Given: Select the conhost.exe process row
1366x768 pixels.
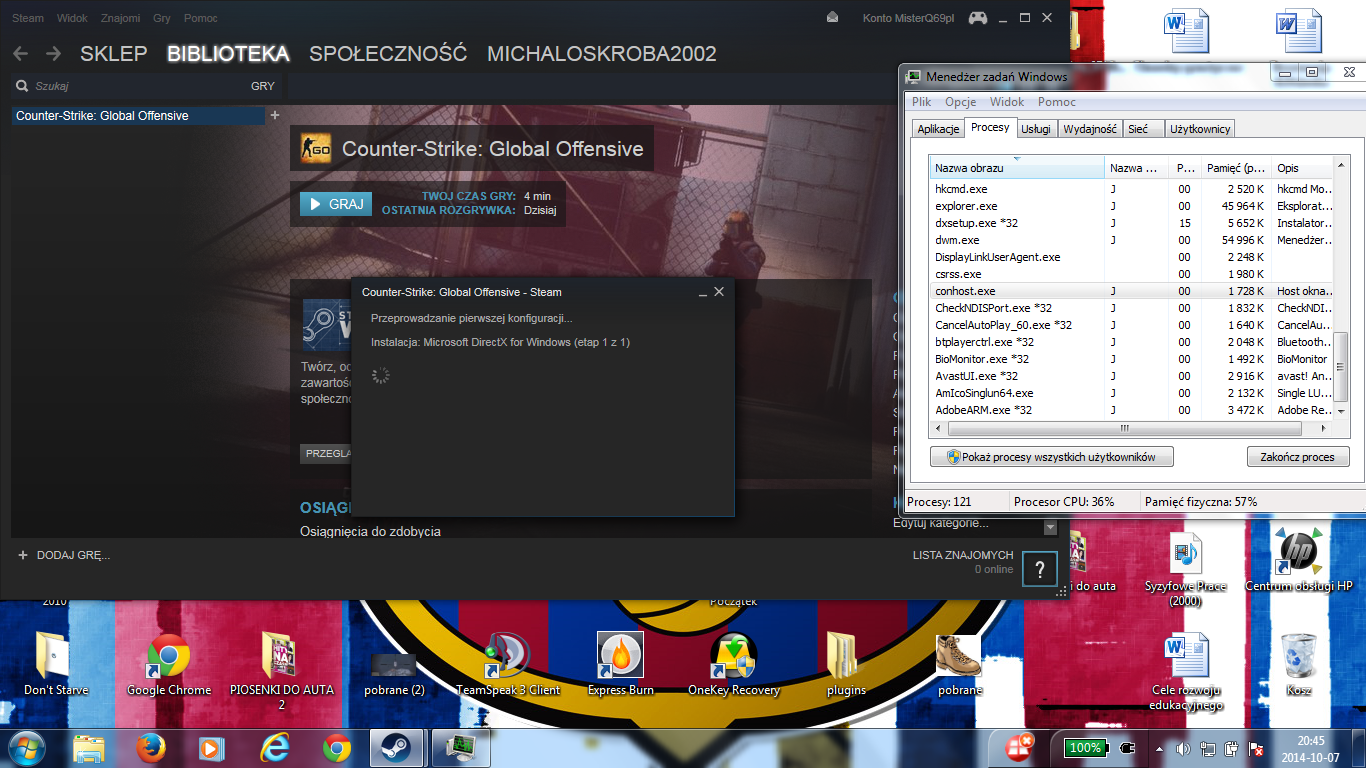Looking at the screenshot, I should pyautogui.click(x=1131, y=291).
